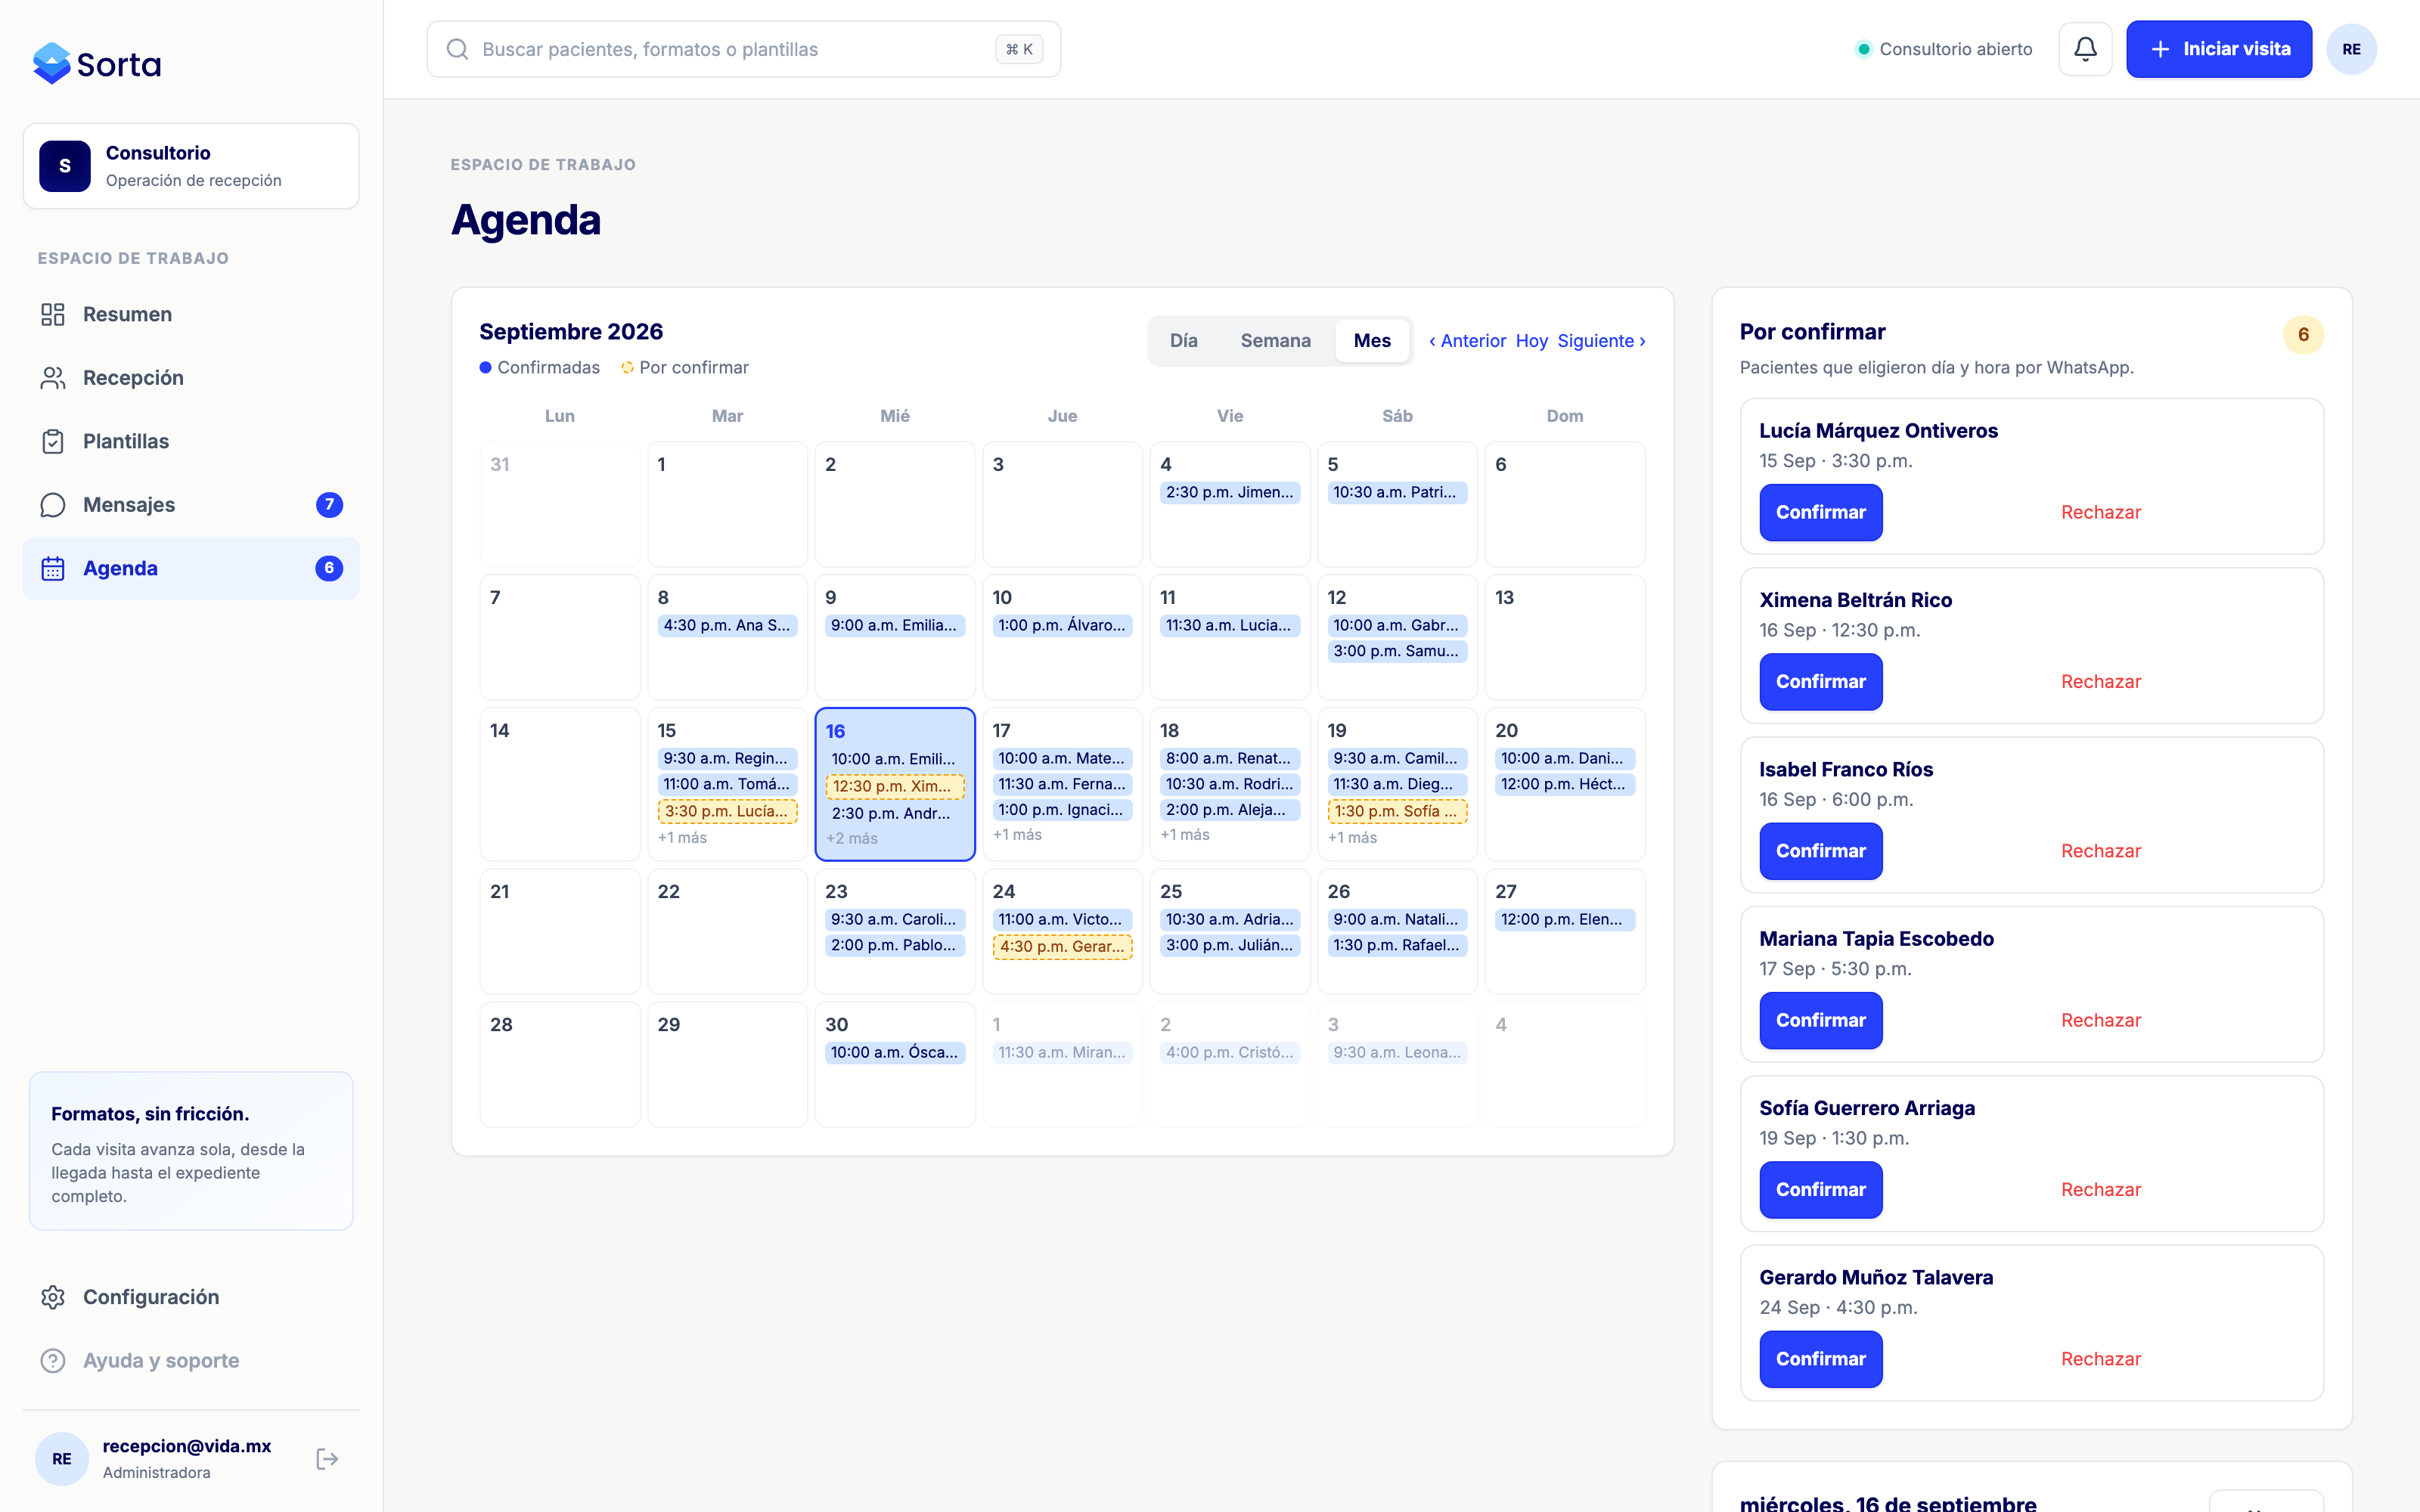Open Configuración gear icon

(53, 1297)
